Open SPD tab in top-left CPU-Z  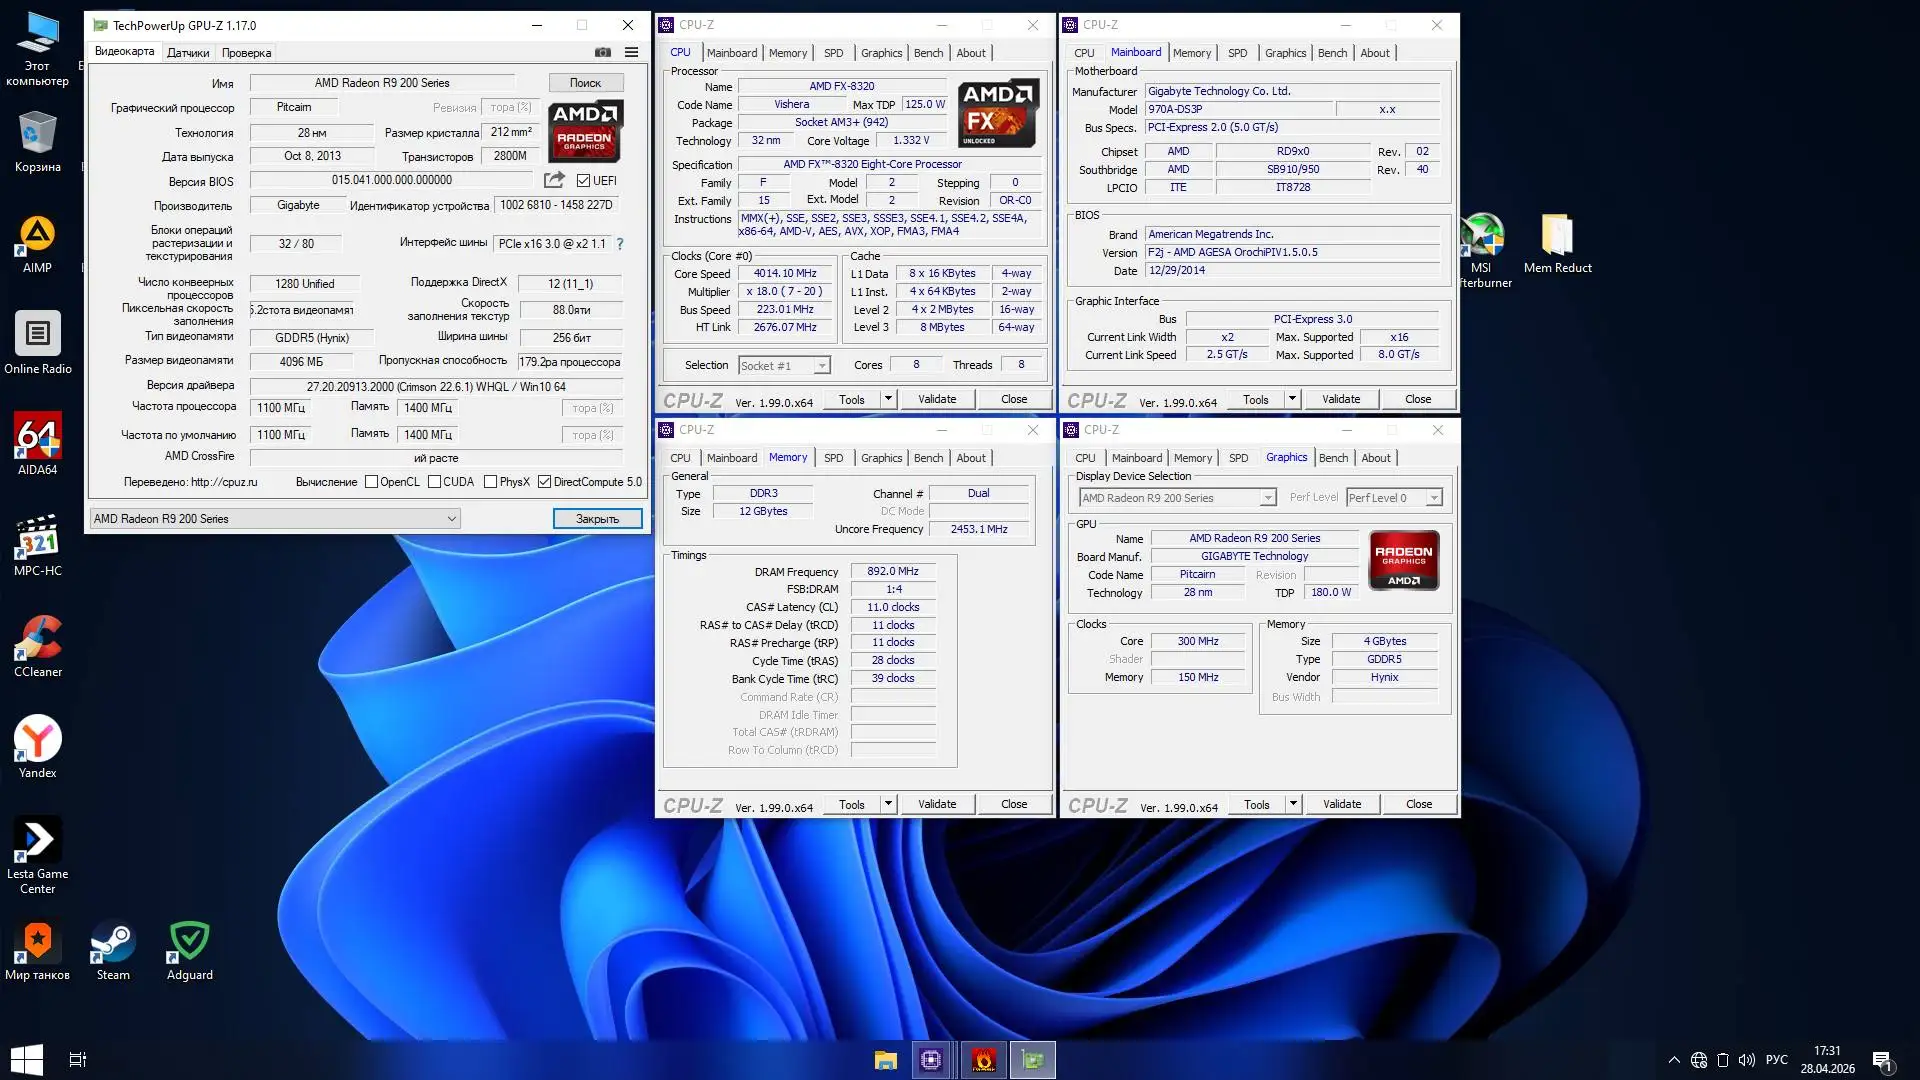coord(833,53)
